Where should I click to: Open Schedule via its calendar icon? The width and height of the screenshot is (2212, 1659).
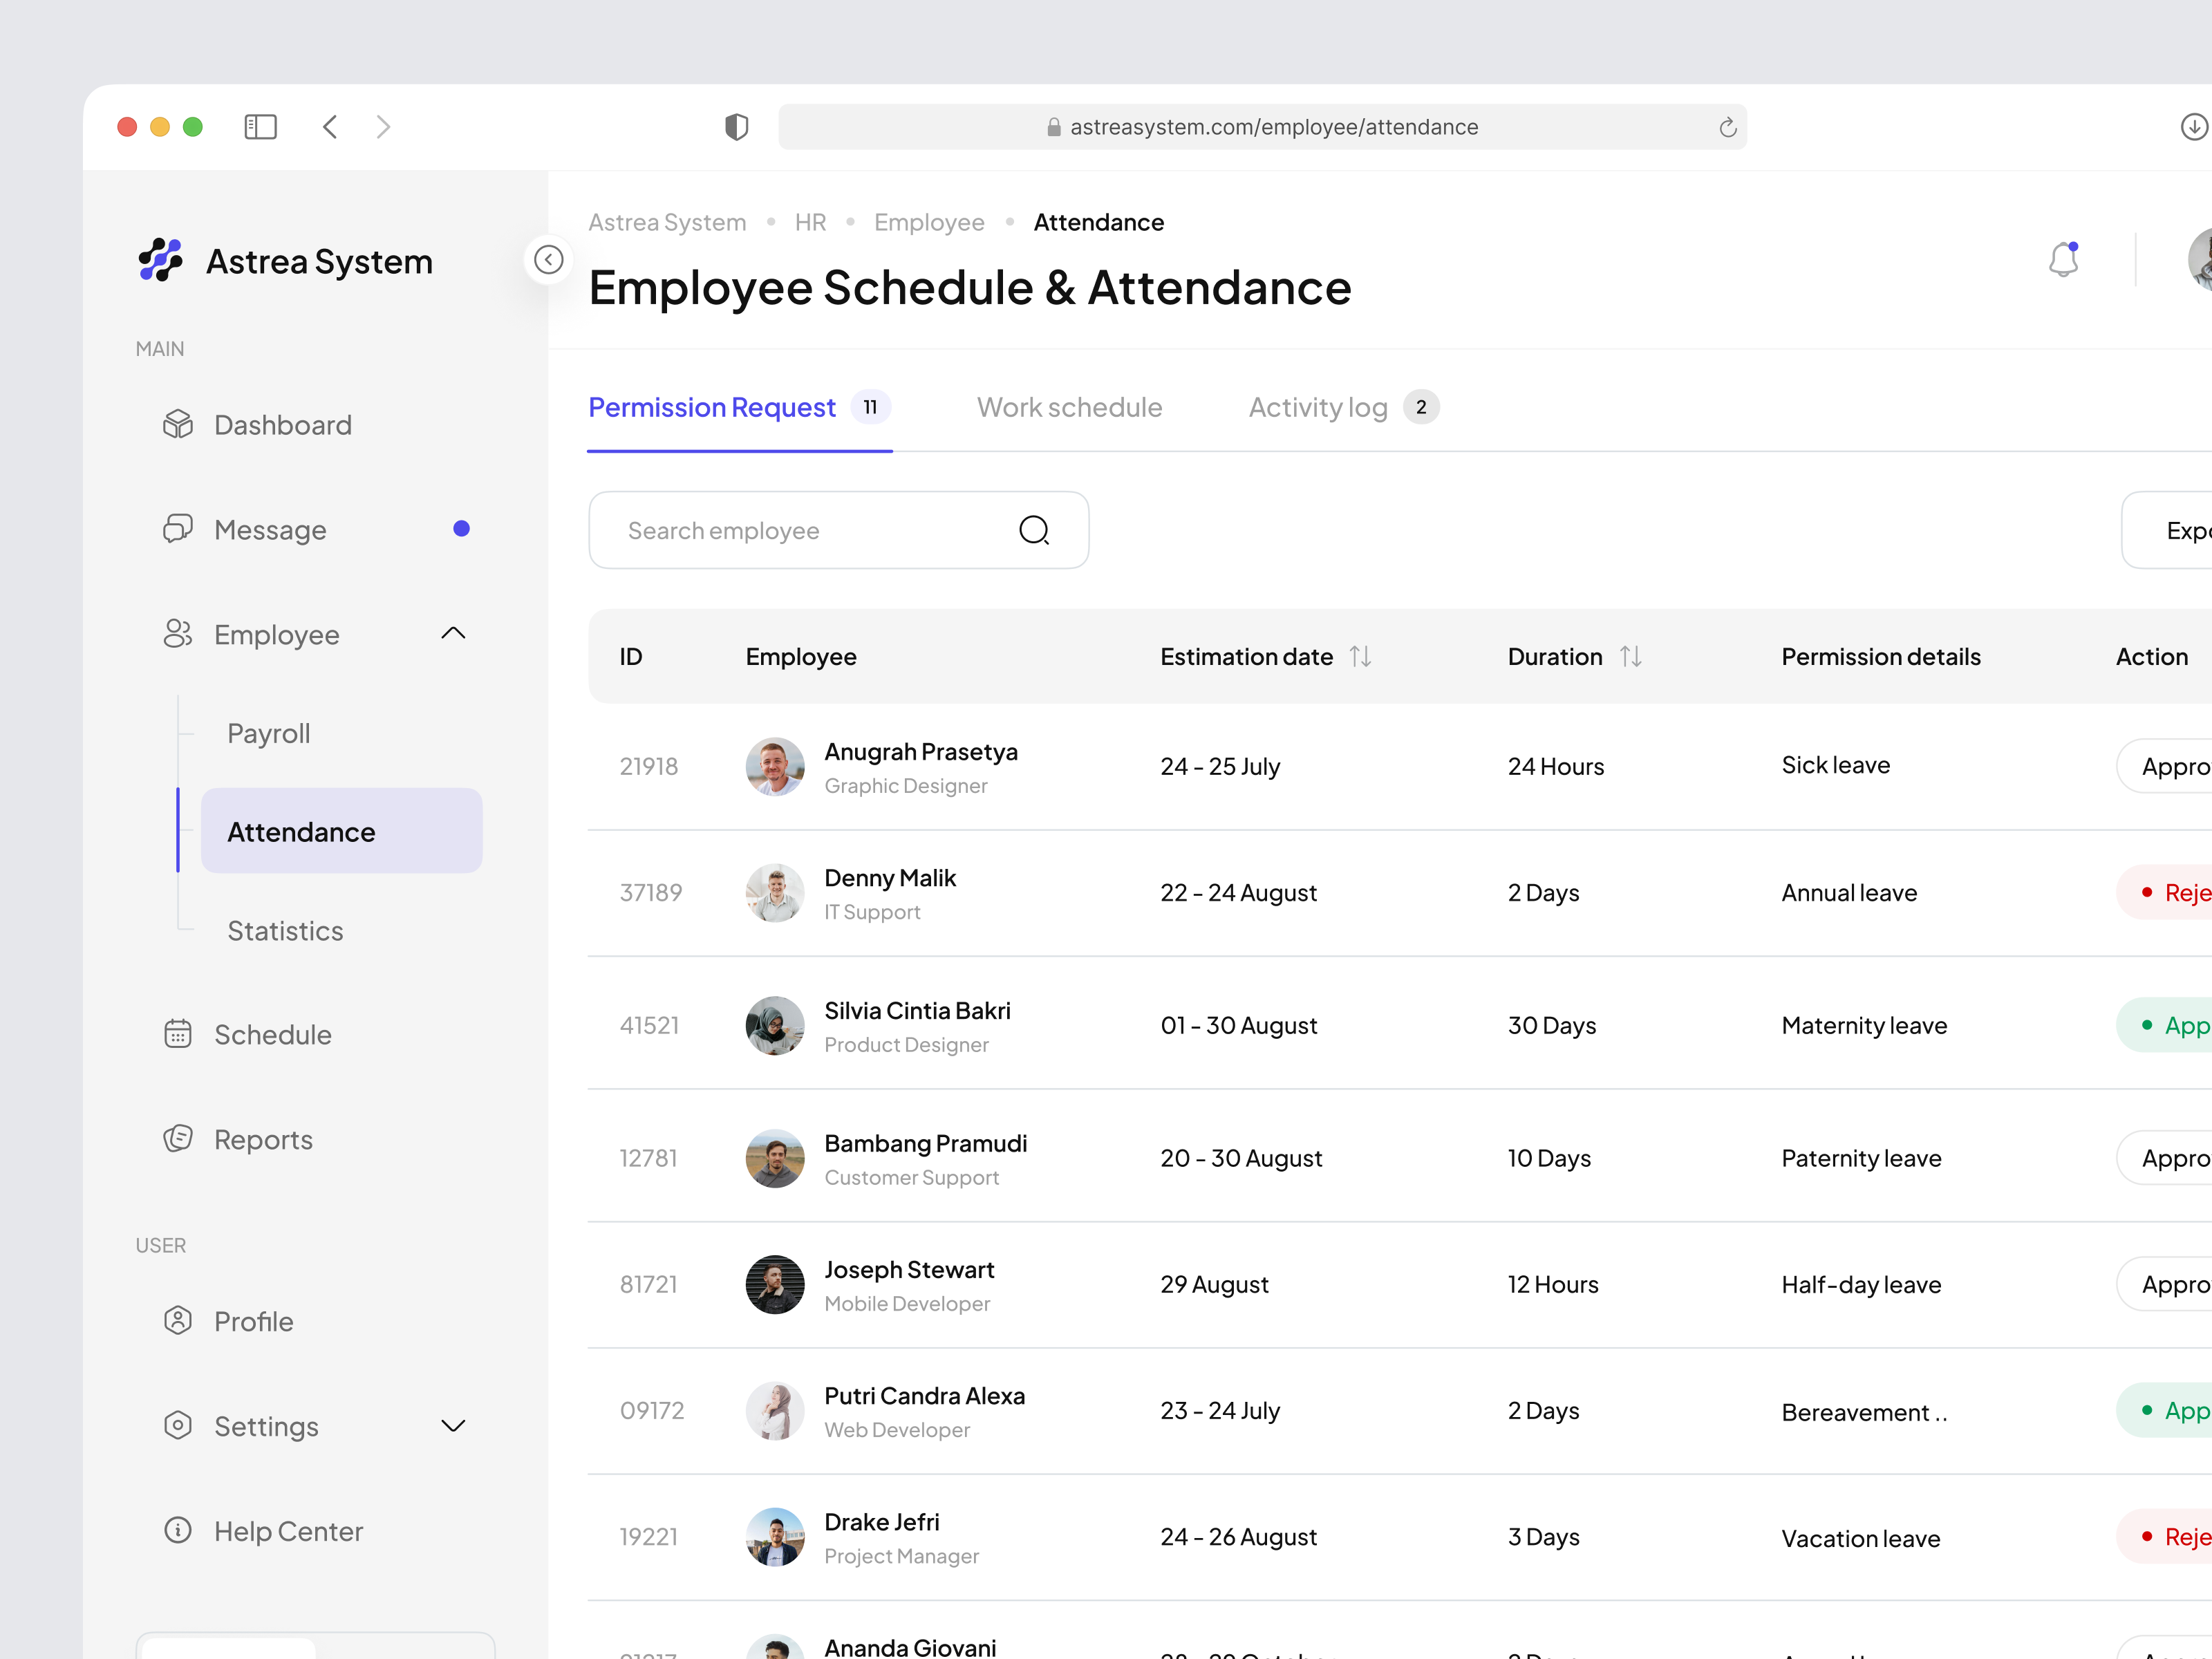point(178,1033)
